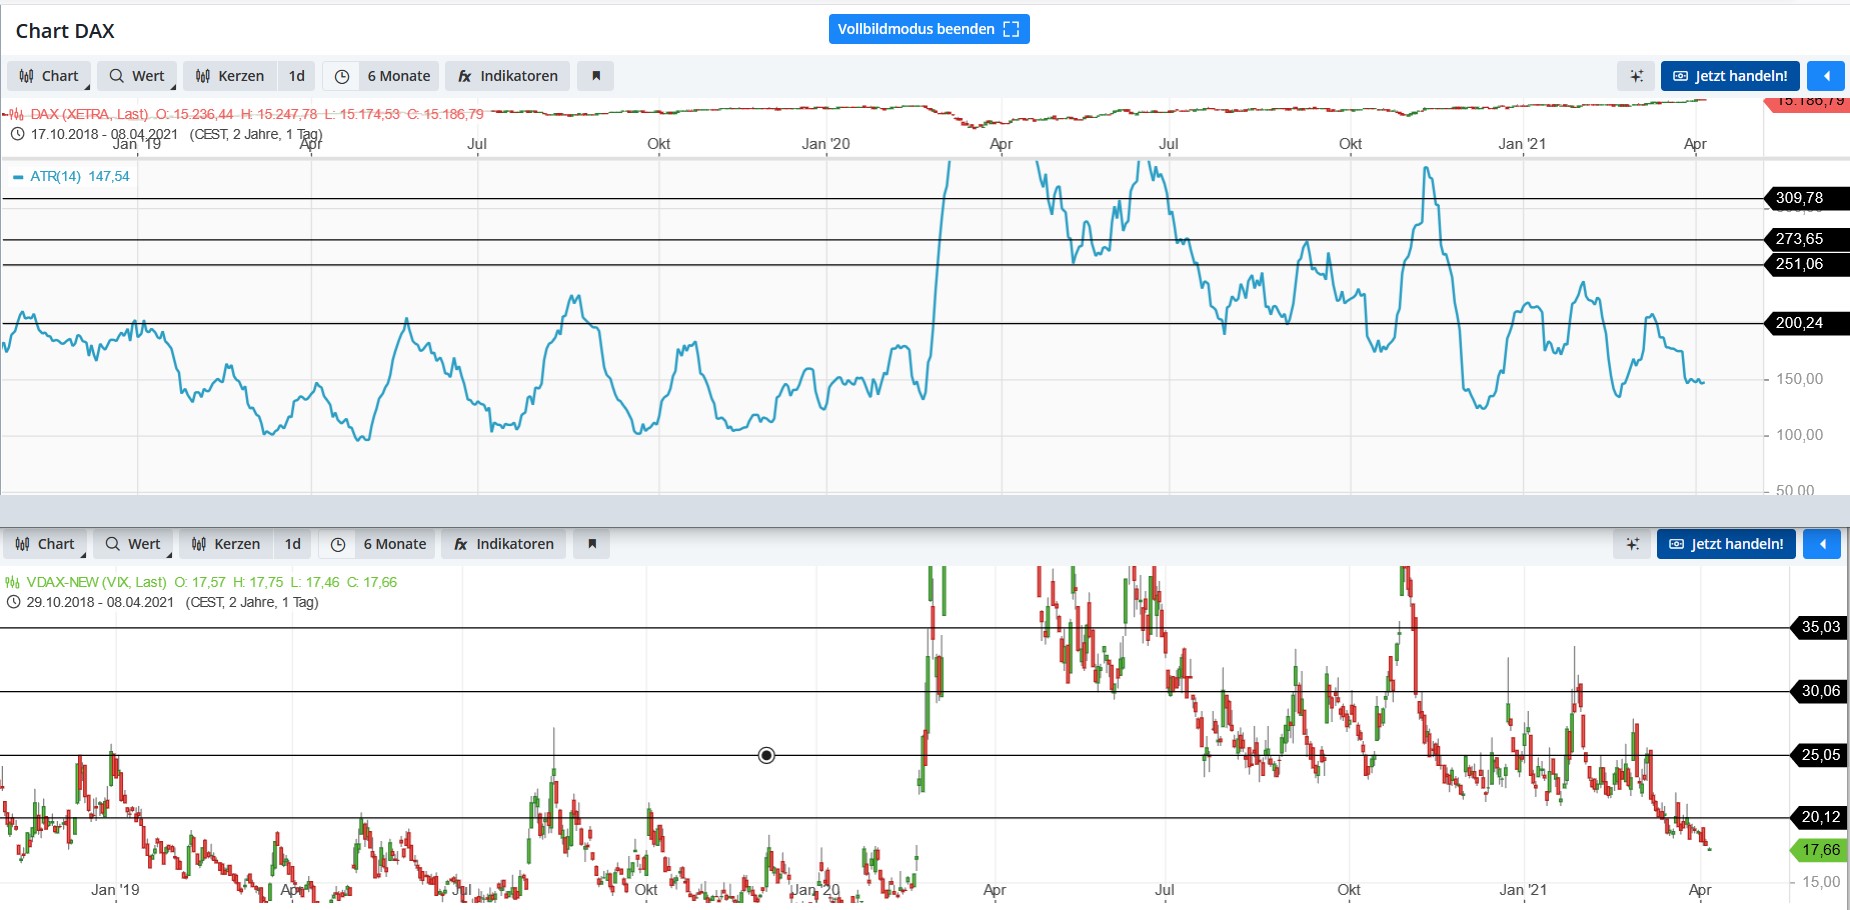This screenshot has width=1850, height=910.
Task: Open Wert search in VDAX-NEW chart toolbar
Action: click(x=133, y=544)
